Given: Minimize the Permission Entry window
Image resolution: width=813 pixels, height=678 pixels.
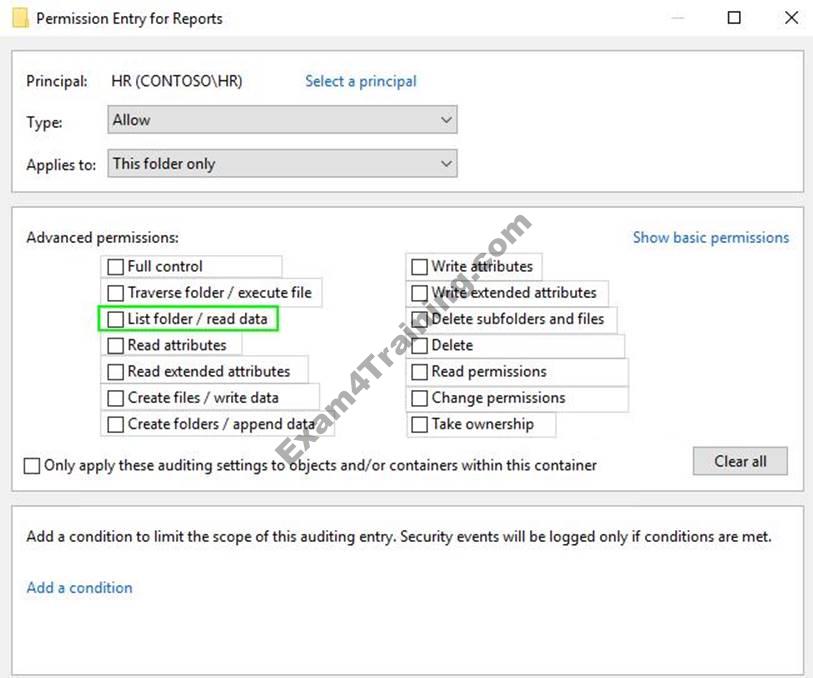Looking at the screenshot, I should (679, 18).
